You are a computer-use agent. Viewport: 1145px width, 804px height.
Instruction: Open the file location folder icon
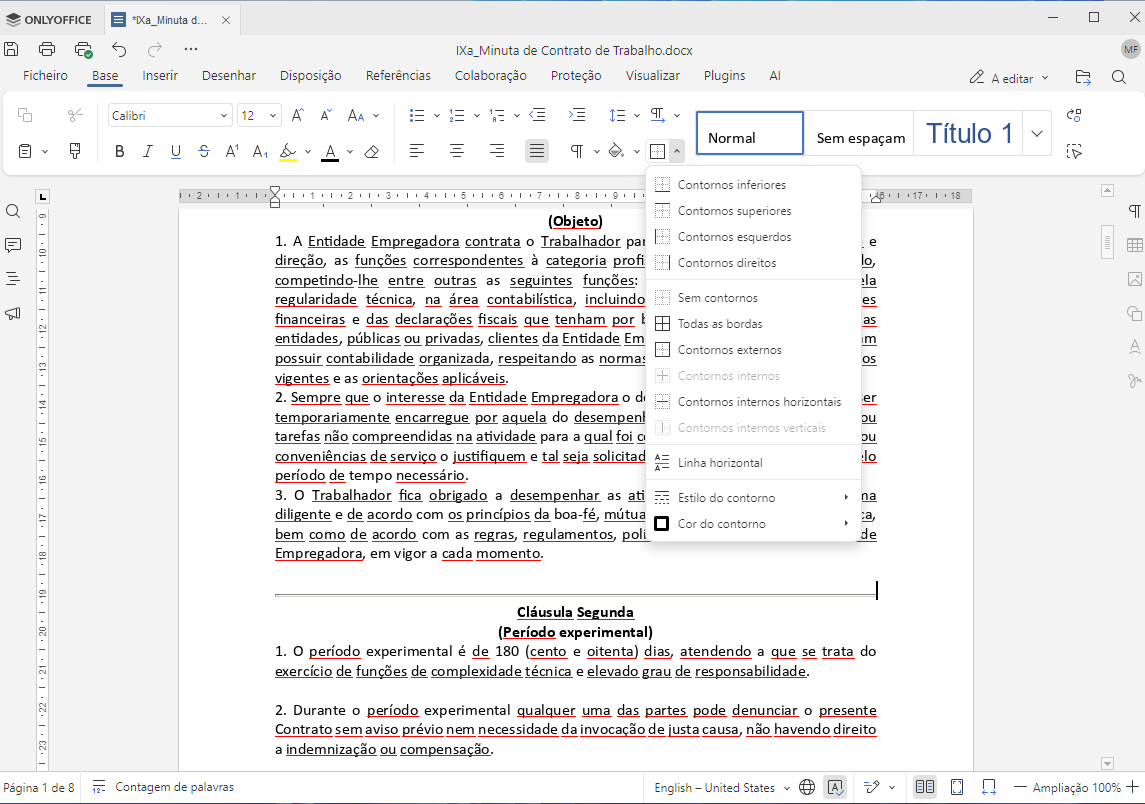point(1084,77)
